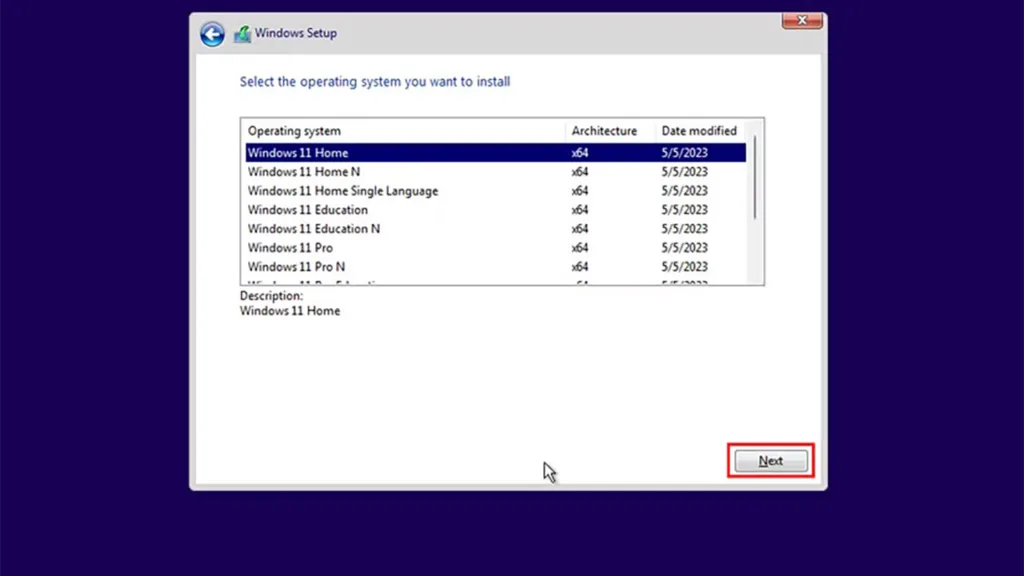The height and width of the screenshot is (576, 1024).
Task: Click the Architecture column header
Action: point(610,131)
